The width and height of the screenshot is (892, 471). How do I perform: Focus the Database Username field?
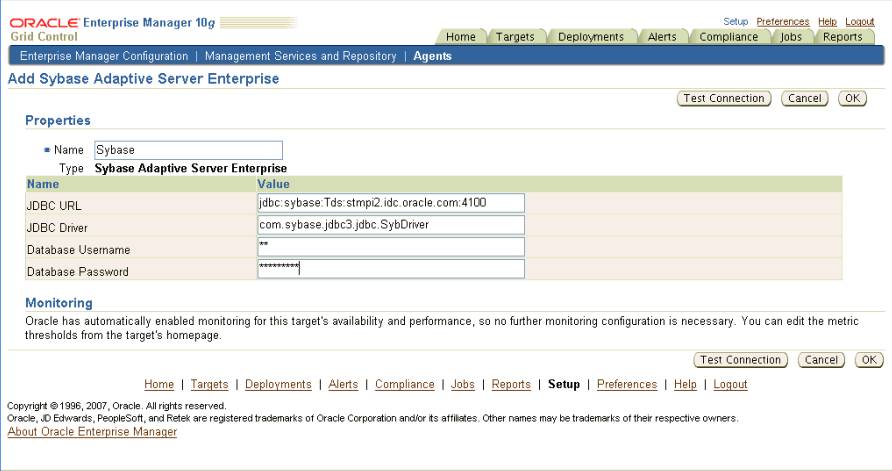click(391, 247)
